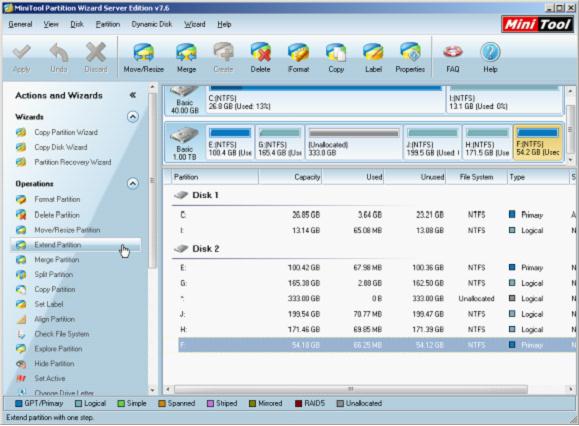Click the Capacity column header

tap(290, 177)
